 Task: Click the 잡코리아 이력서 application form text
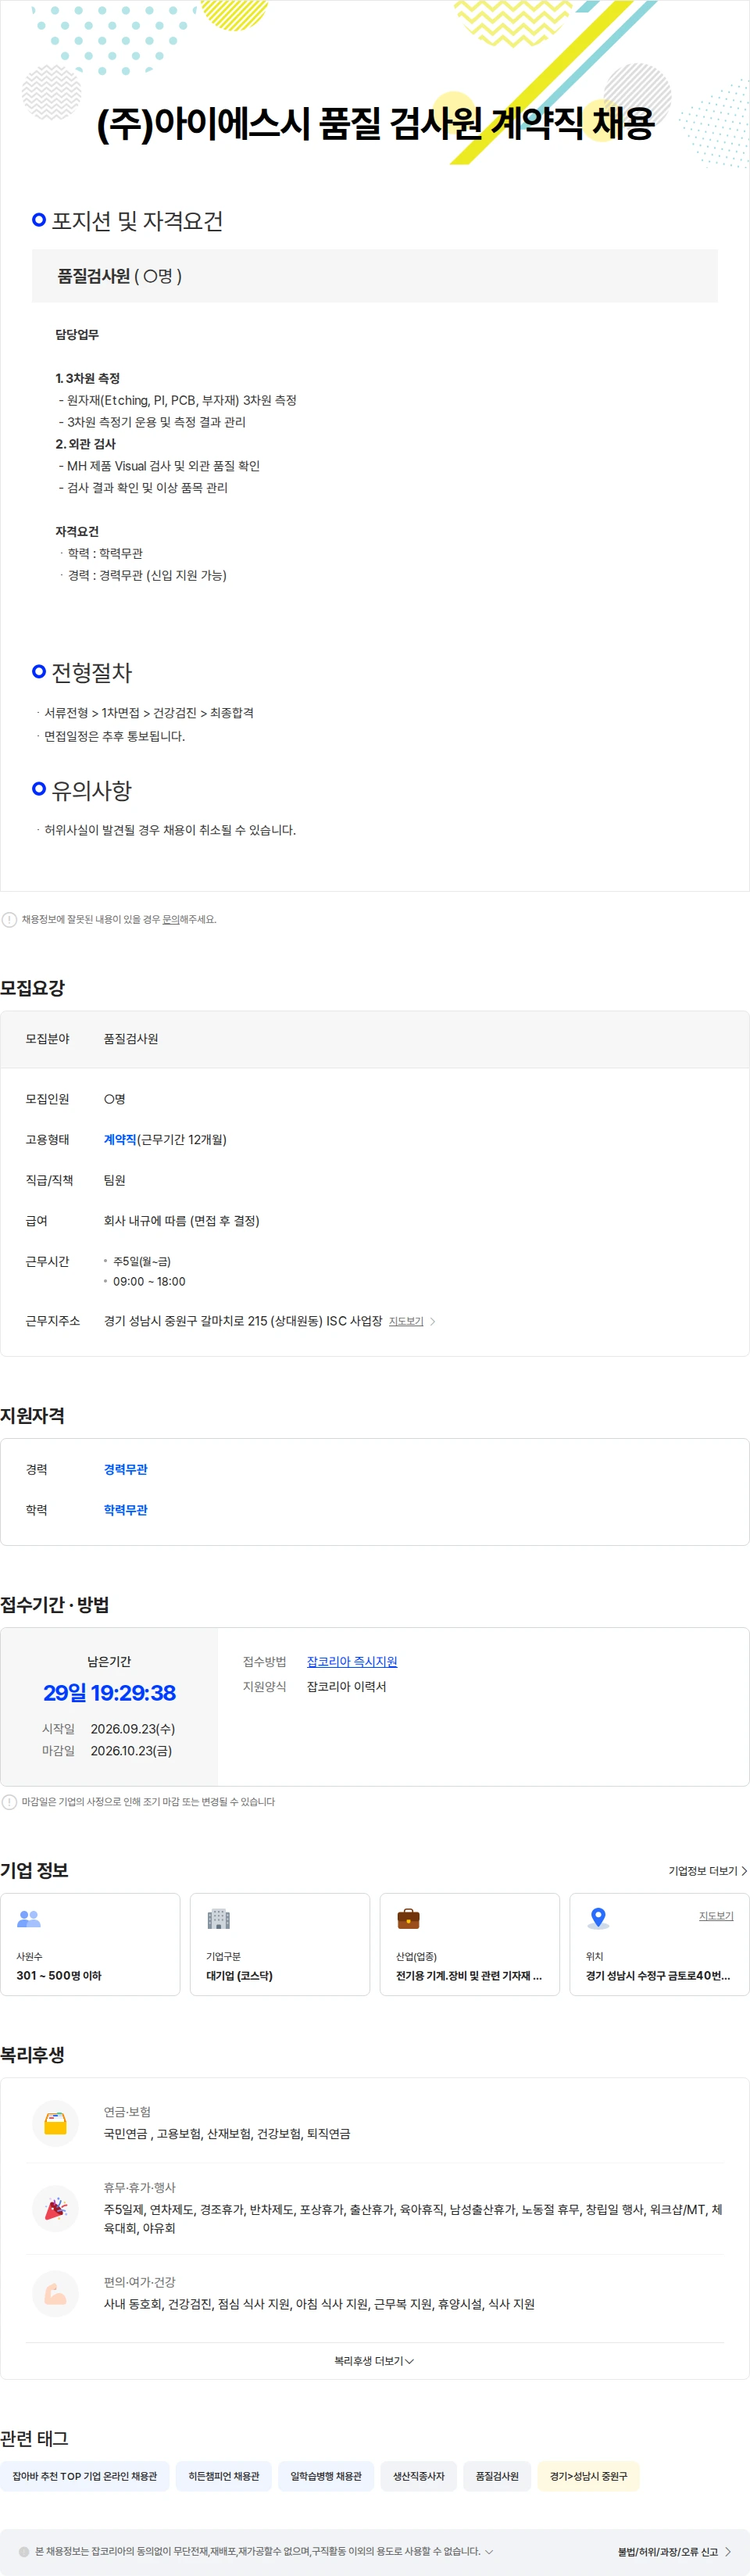346,1686
